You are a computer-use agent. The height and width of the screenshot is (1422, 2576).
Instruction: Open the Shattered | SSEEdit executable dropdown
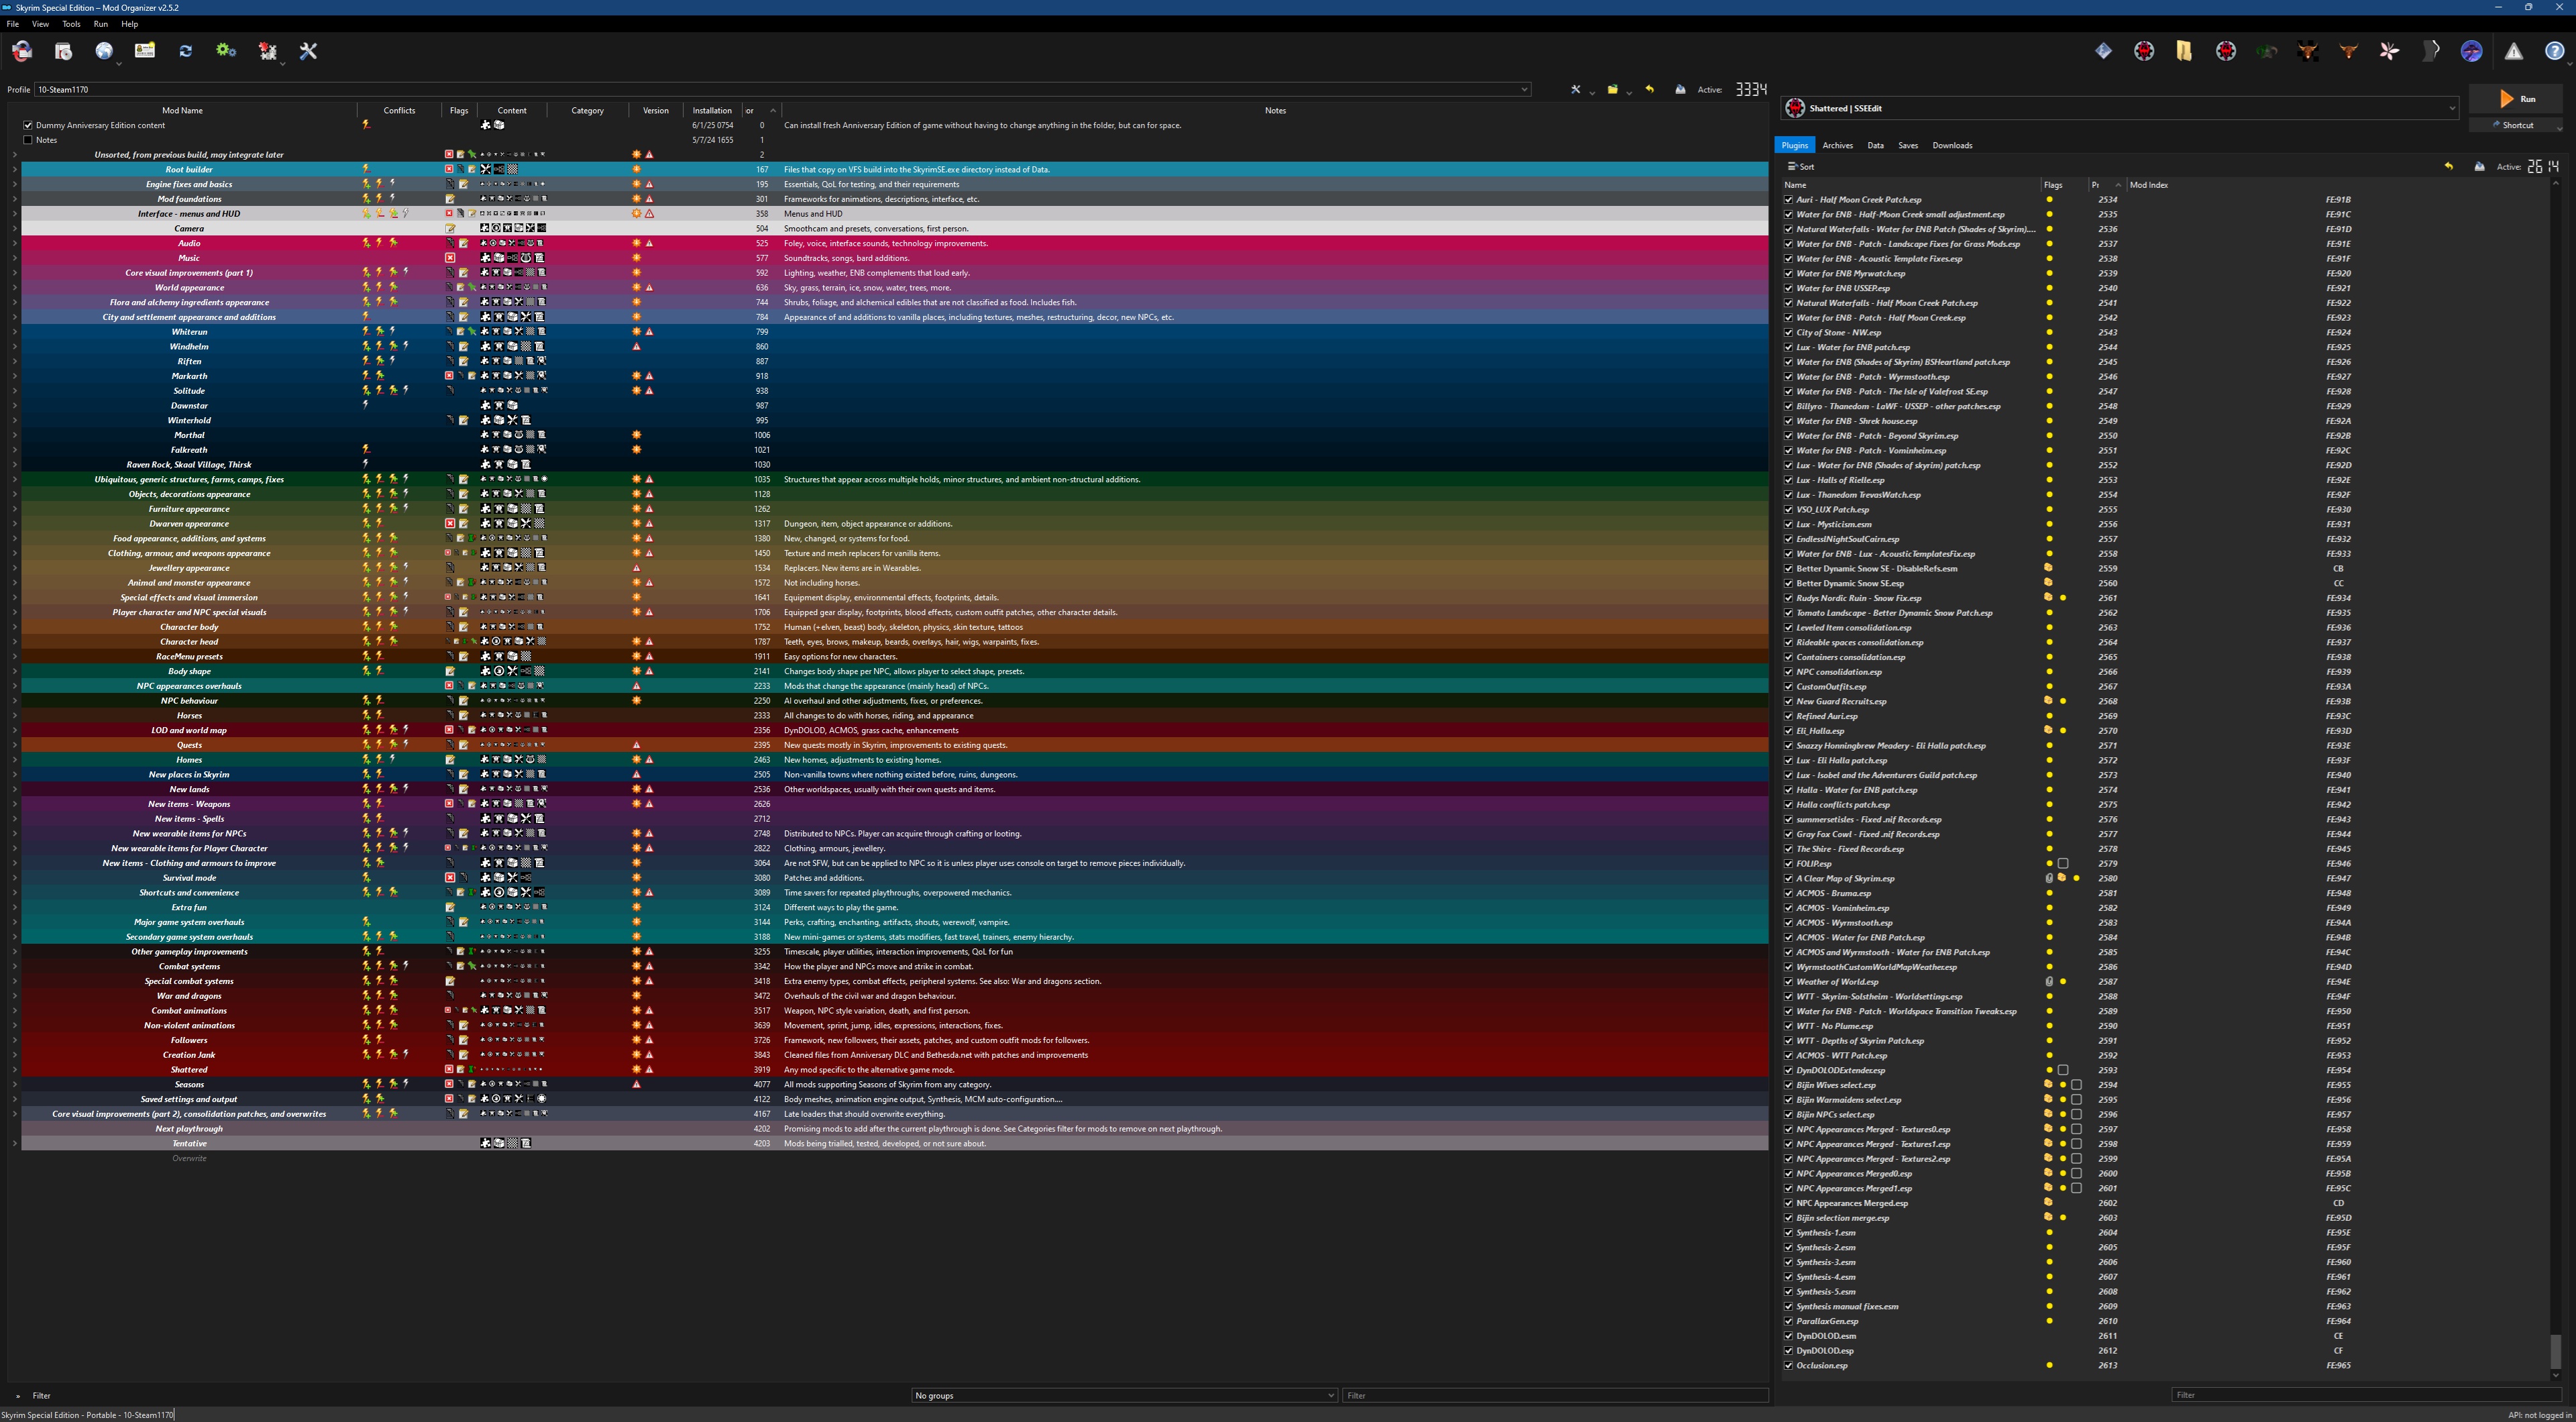coord(2451,108)
